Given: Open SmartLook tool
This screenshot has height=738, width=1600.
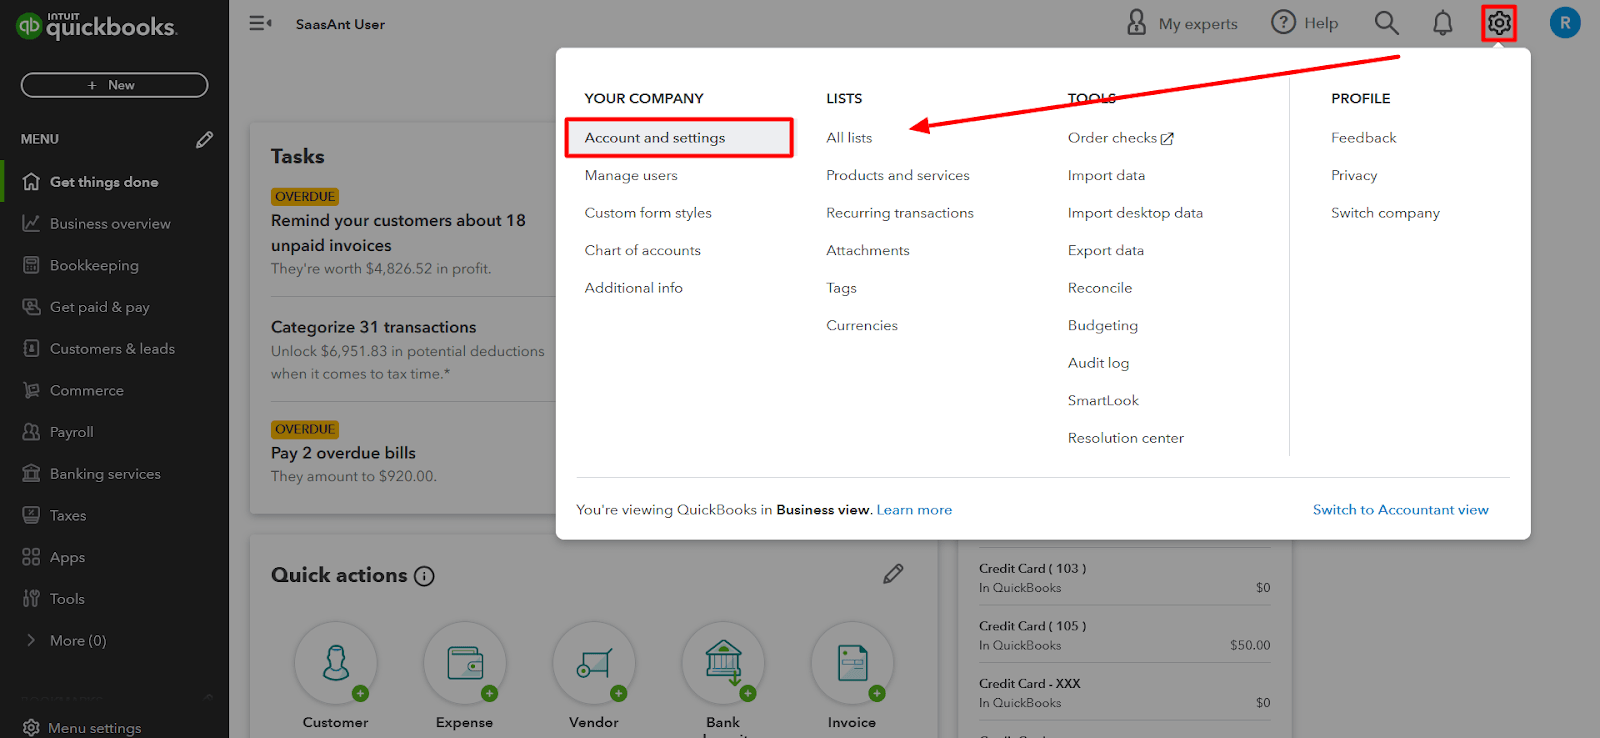Looking at the screenshot, I should tap(1103, 400).
